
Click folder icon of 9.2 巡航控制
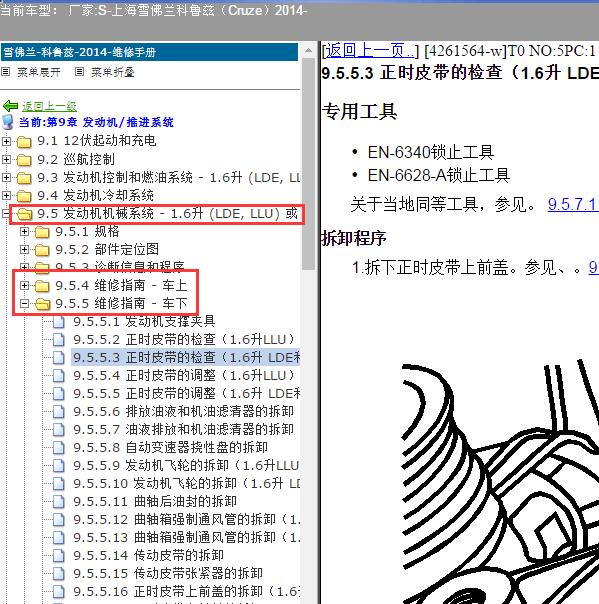(x=24, y=160)
